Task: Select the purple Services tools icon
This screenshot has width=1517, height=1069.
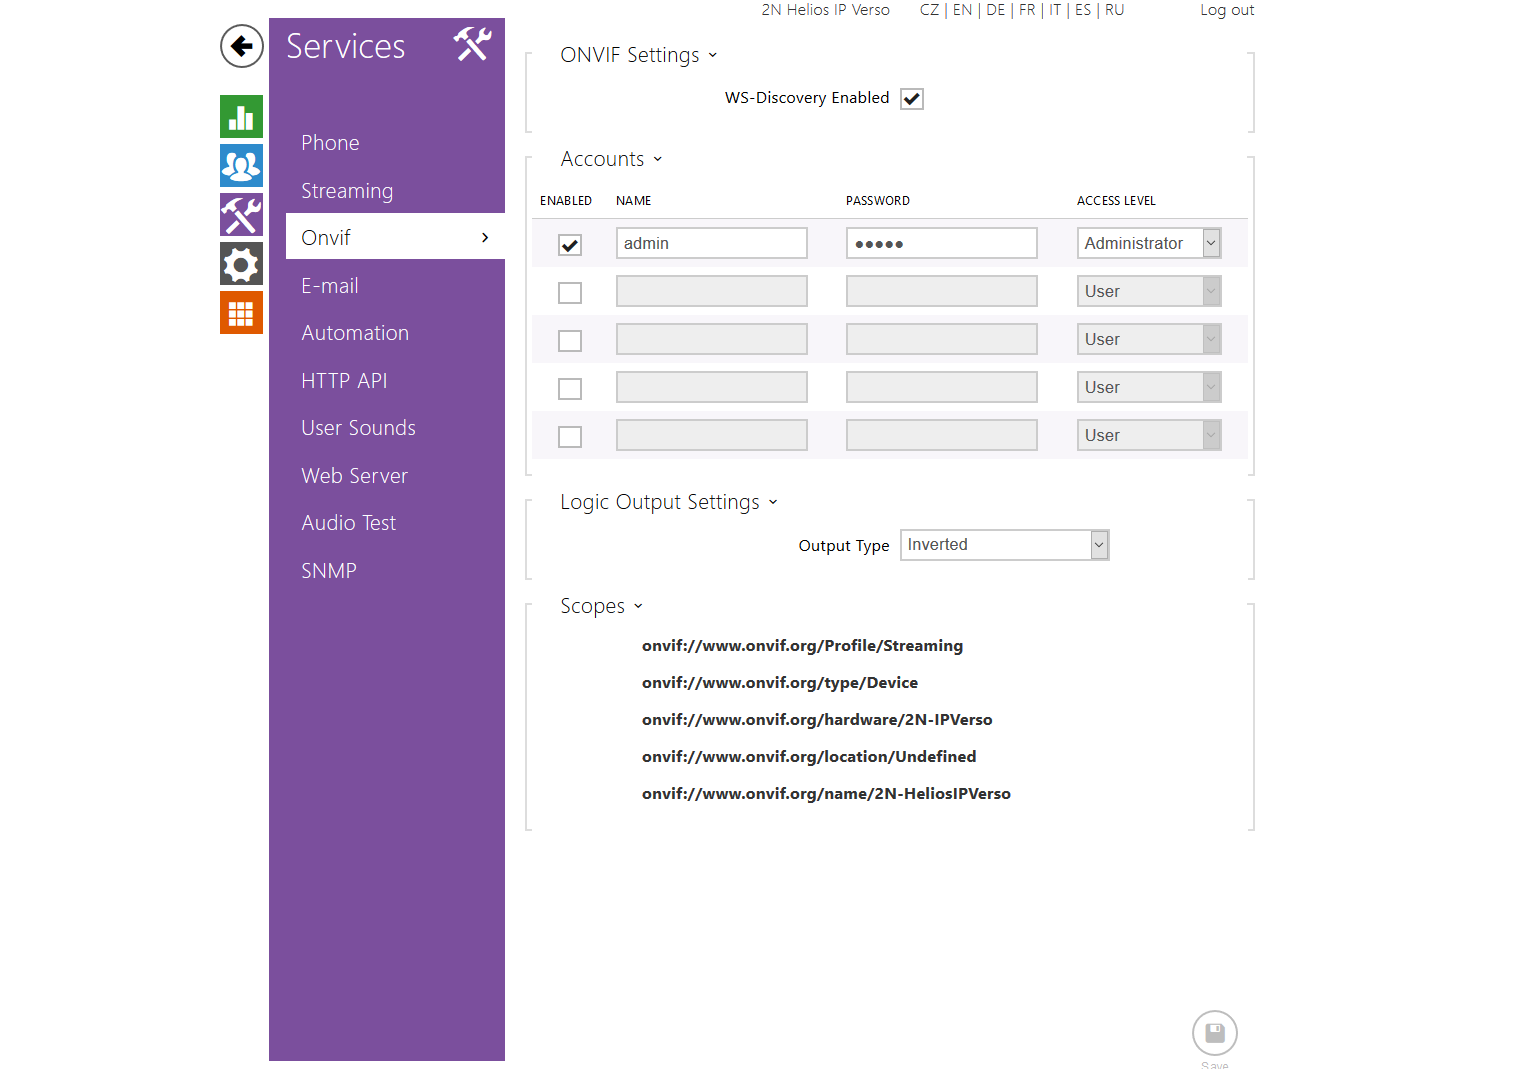Action: (x=241, y=214)
